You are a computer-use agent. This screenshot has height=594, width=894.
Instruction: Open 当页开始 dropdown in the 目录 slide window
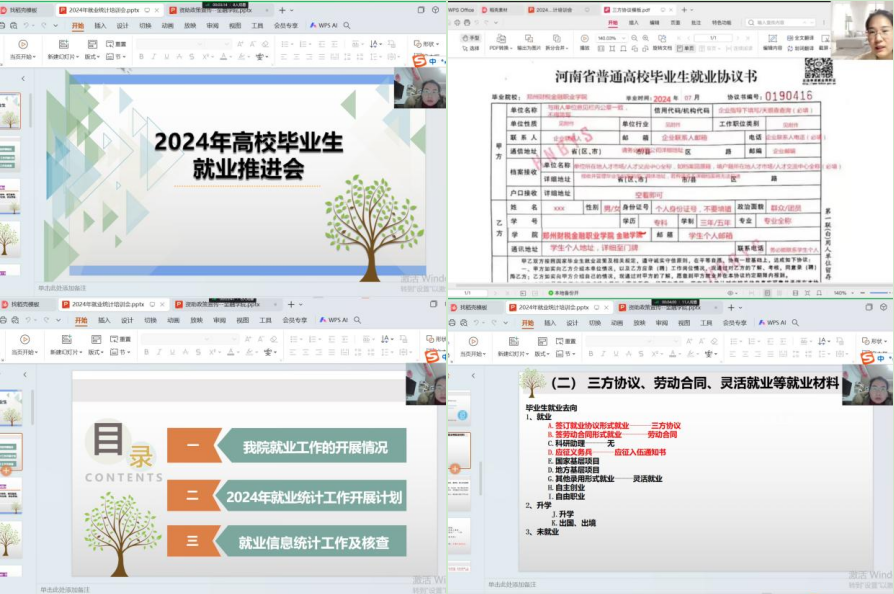[x=25, y=352]
